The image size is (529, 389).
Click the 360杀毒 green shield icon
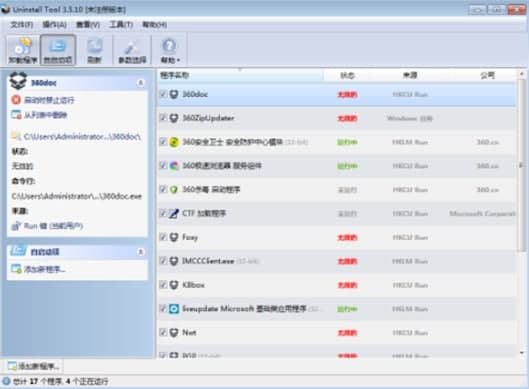point(174,190)
